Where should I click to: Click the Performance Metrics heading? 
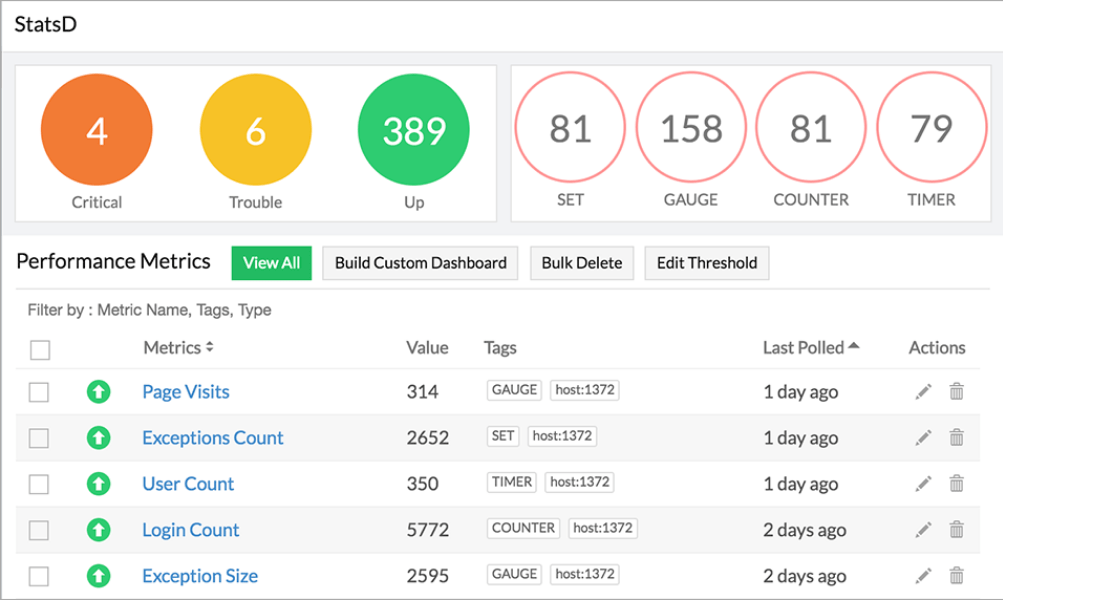(113, 261)
